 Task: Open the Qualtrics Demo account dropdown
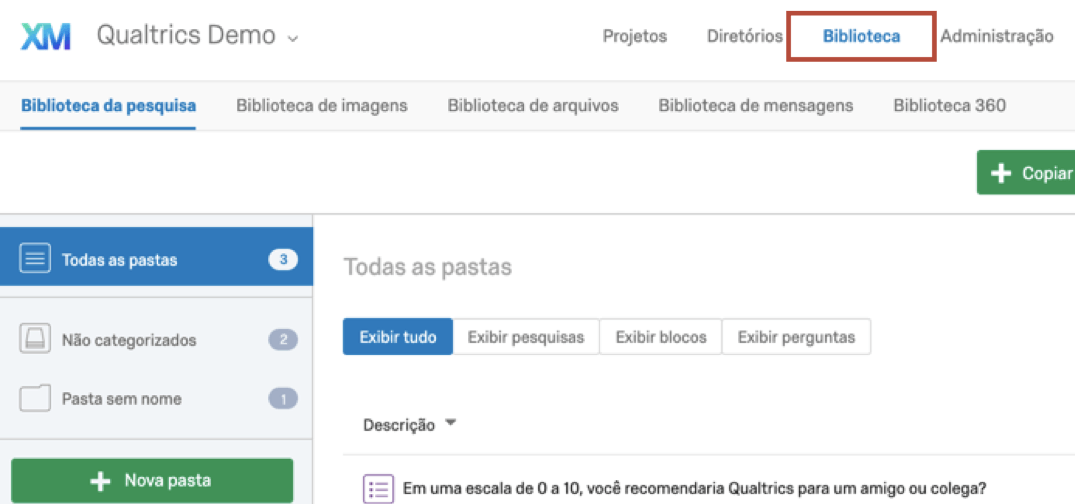coord(197,36)
